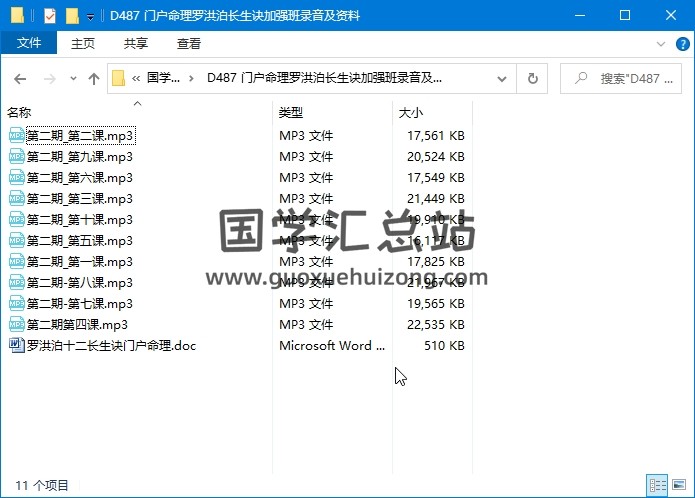This screenshot has width=695, height=498.
Task: Expand the ribbon with the chevron
Action: click(x=662, y=43)
